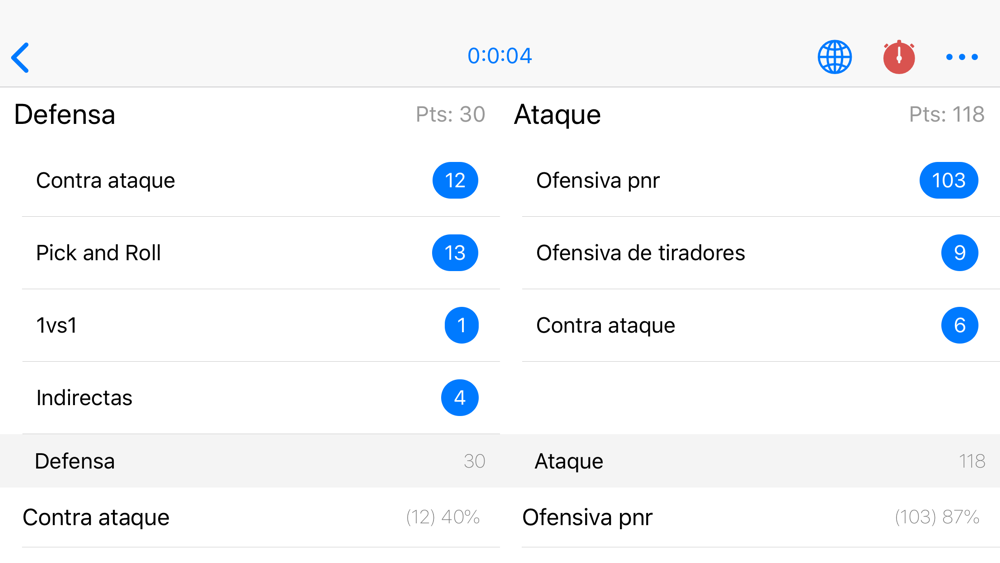The image size is (1000, 563).
Task: Tap the 12 badge for Contra ataque
Action: click(455, 180)
